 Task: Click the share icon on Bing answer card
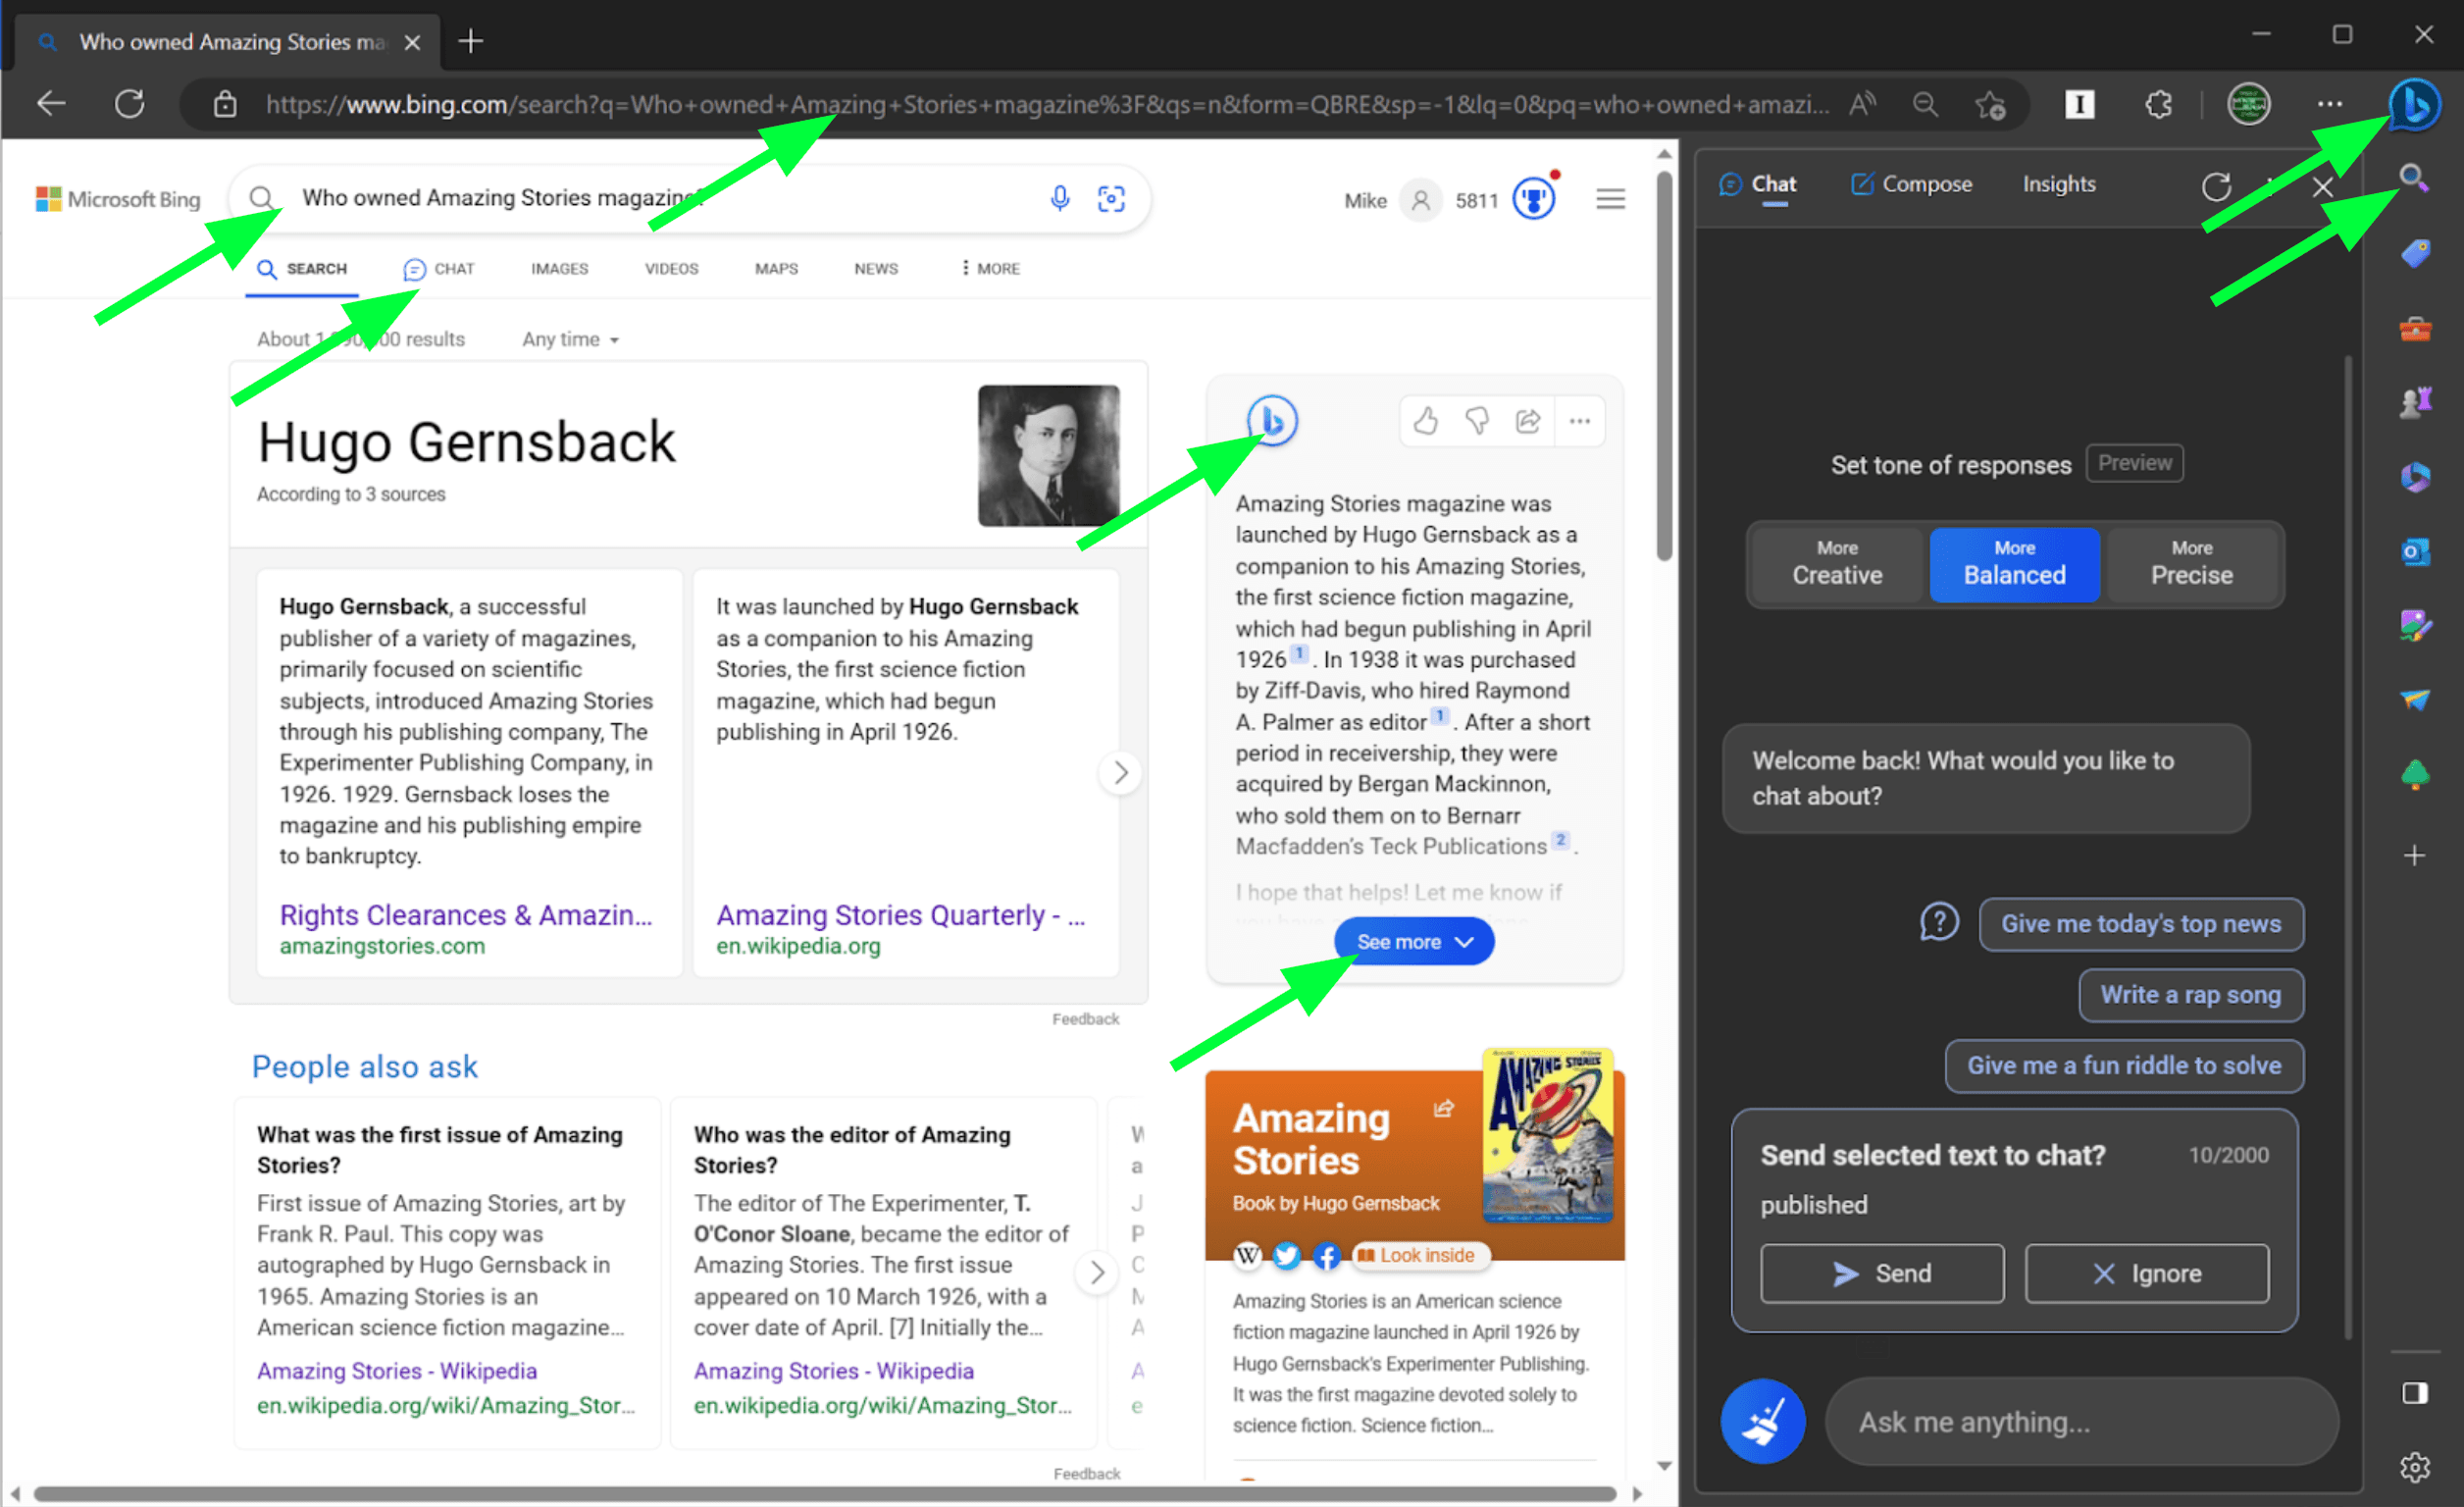tap(1528, 421)
